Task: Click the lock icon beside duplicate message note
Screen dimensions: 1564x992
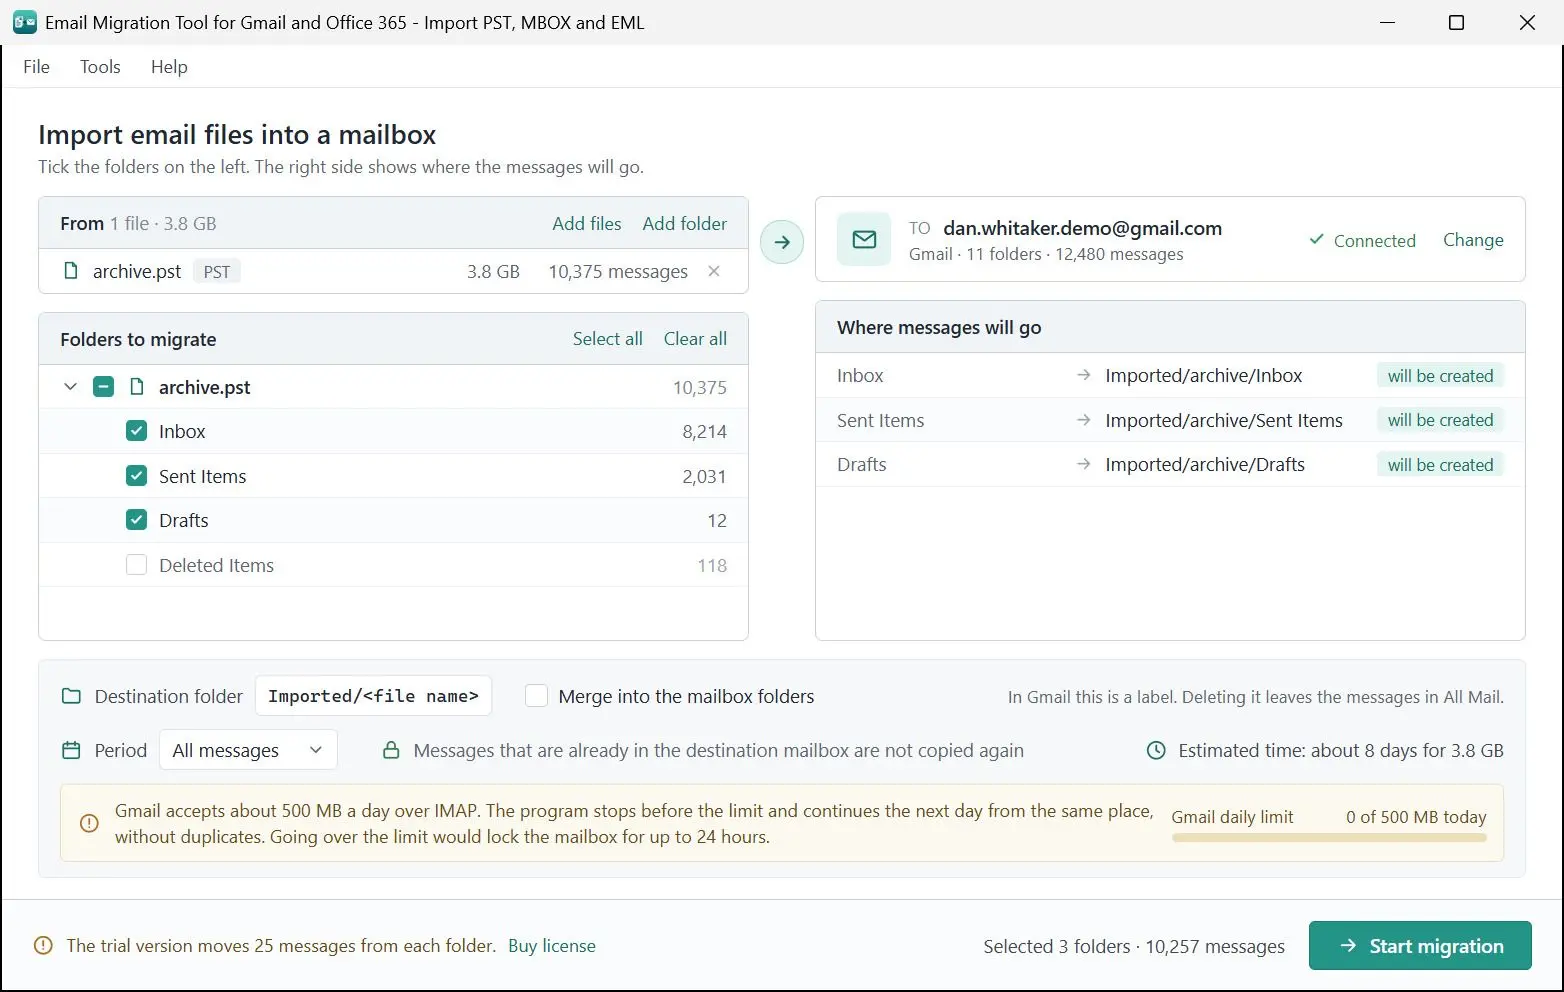Action: click(x=392, y=750)
